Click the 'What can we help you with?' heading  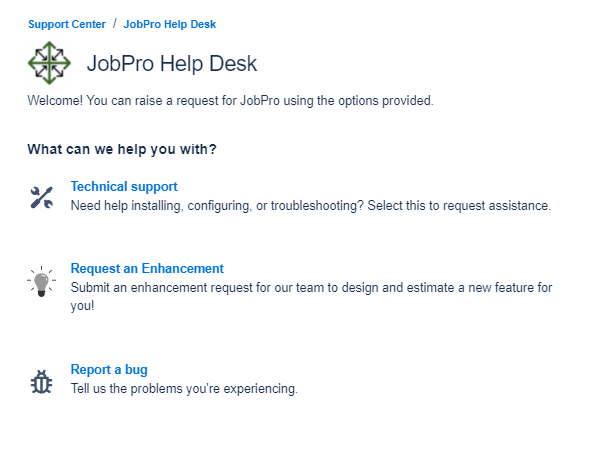[122, 150]
